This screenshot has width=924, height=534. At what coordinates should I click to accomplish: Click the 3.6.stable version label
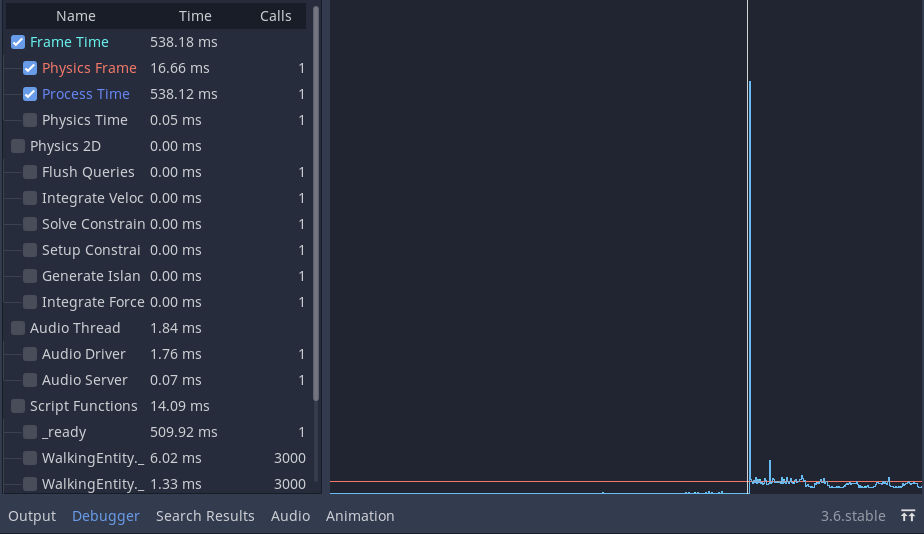853,516
